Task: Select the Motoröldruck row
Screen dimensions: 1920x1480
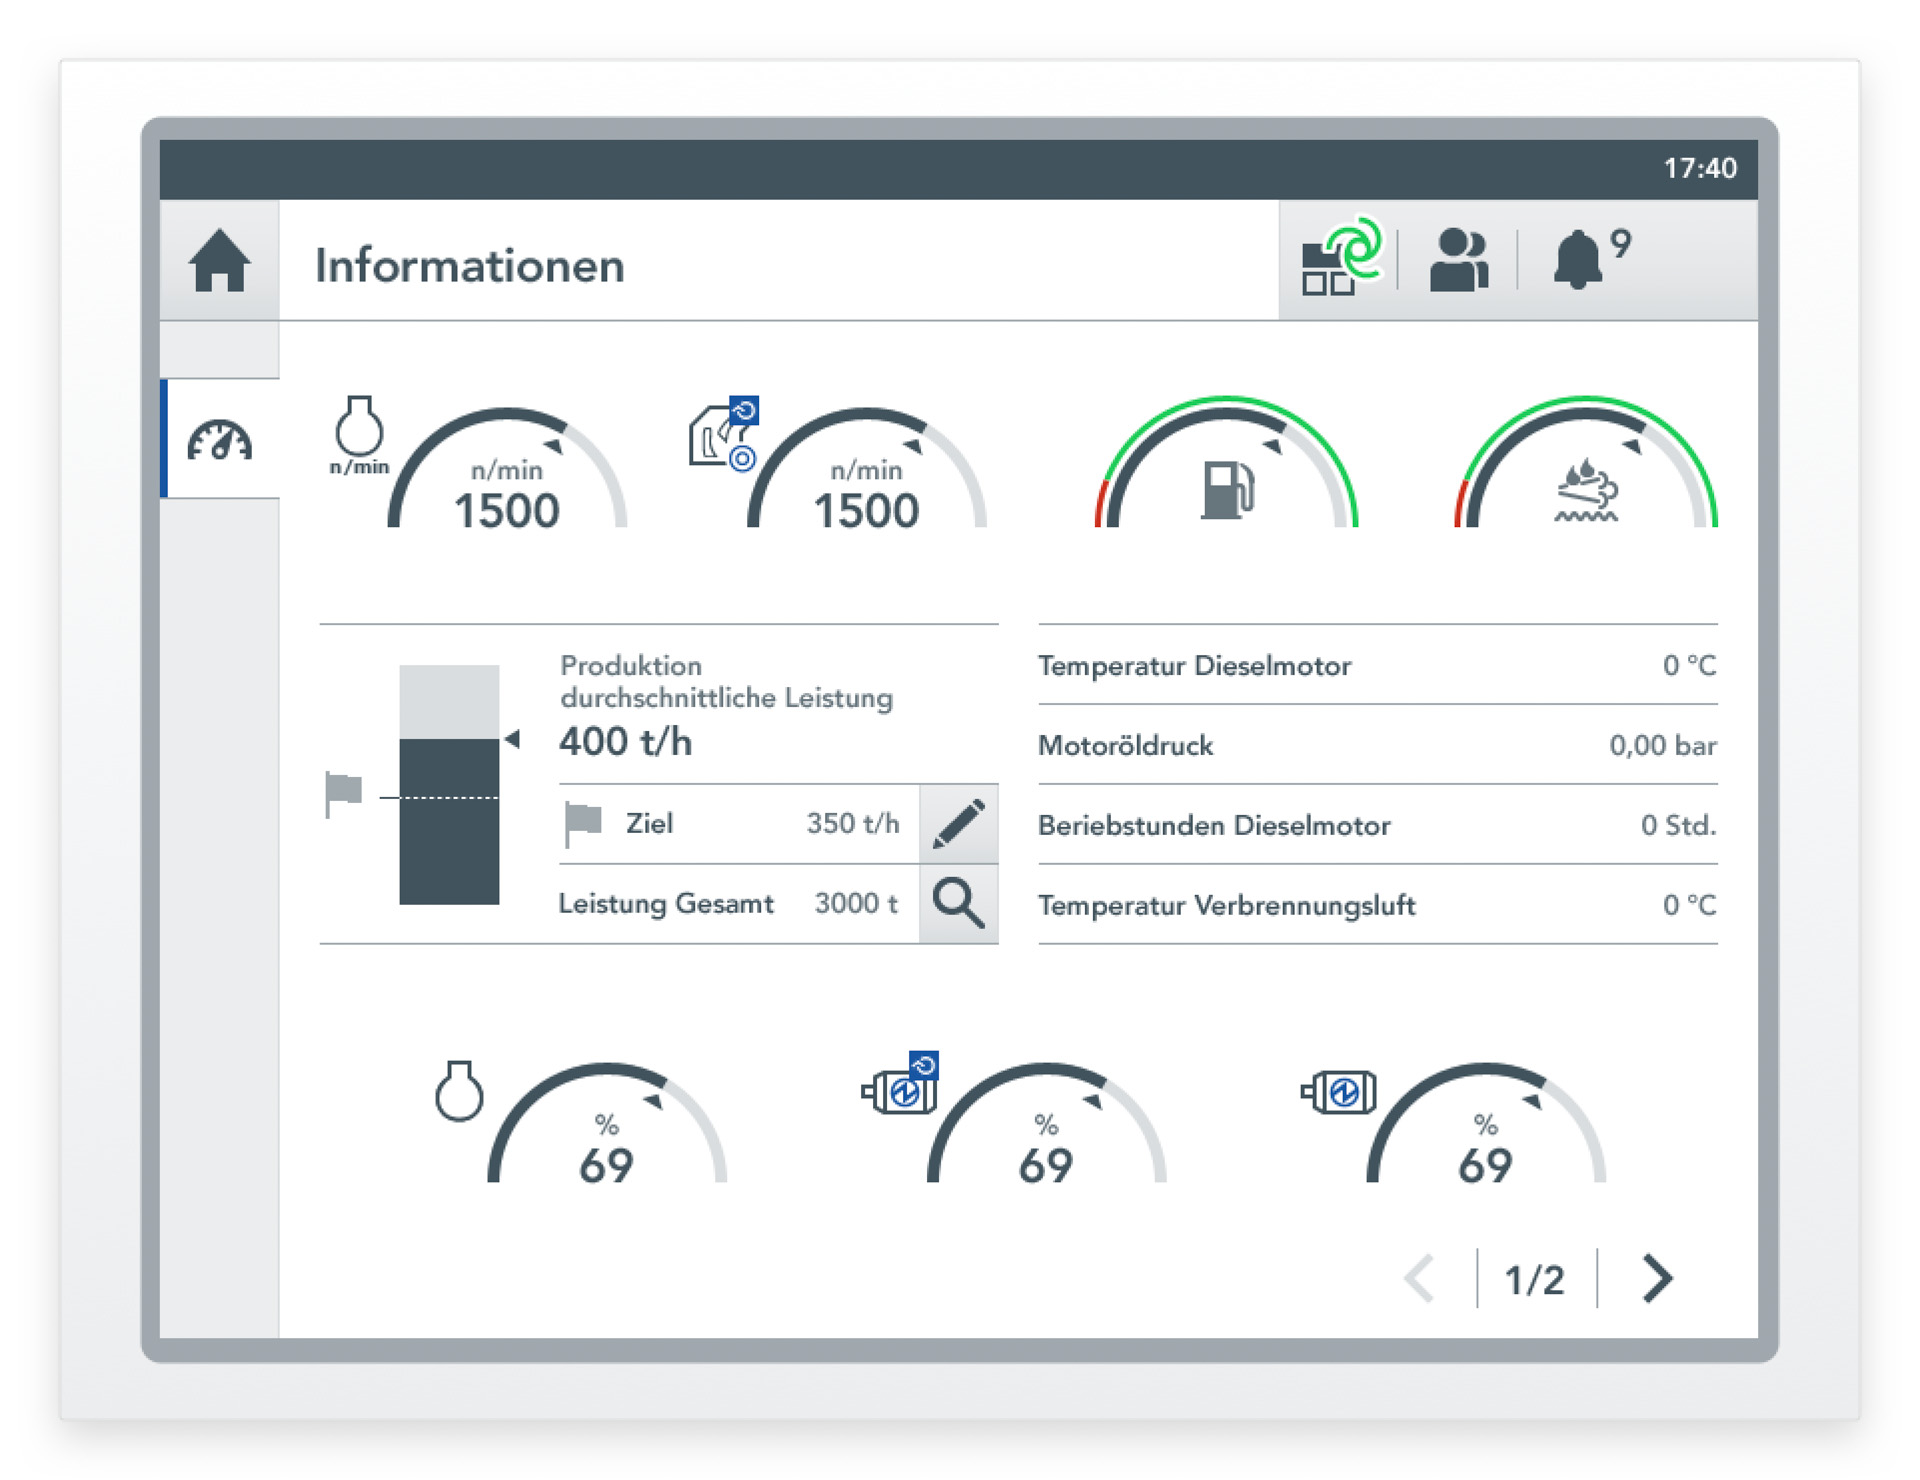Action: [1377, 746]
